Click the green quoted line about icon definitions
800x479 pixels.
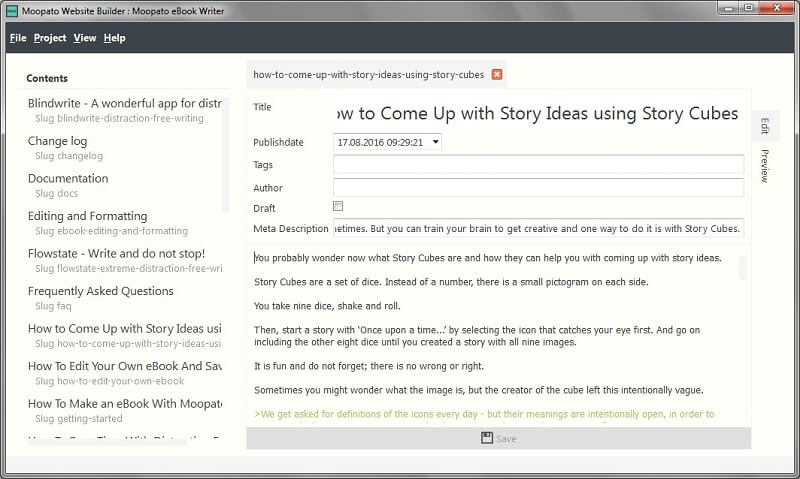(x=484, y=414)
